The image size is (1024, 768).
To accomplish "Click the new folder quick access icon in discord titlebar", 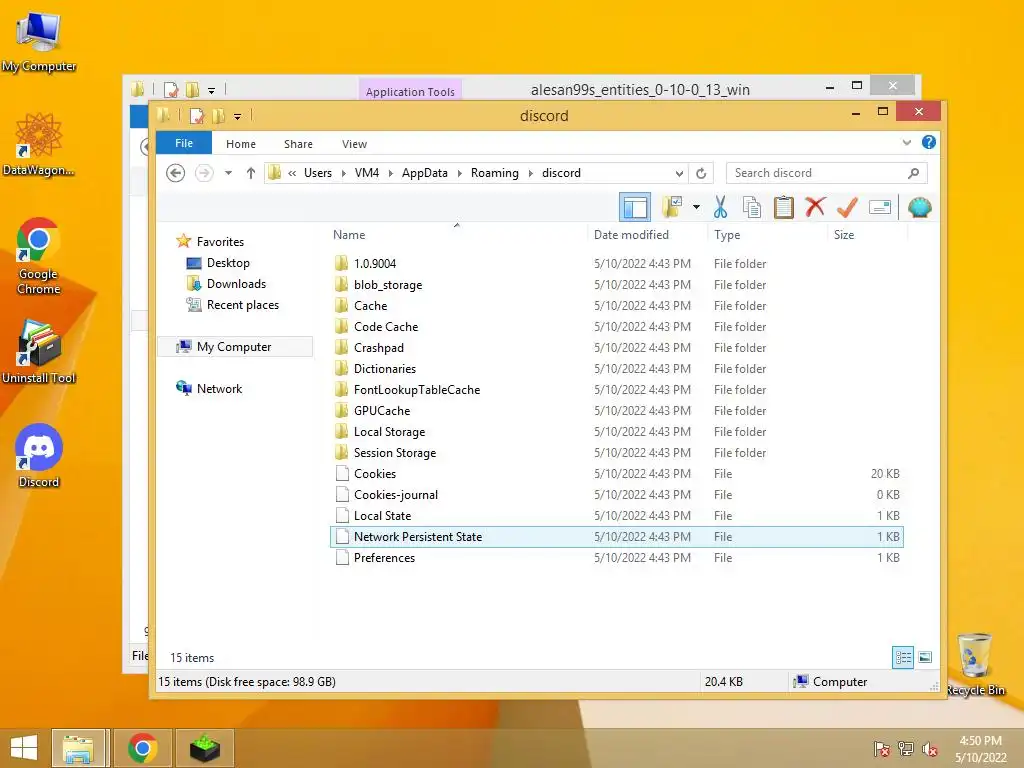I will (x=218, y=116).
